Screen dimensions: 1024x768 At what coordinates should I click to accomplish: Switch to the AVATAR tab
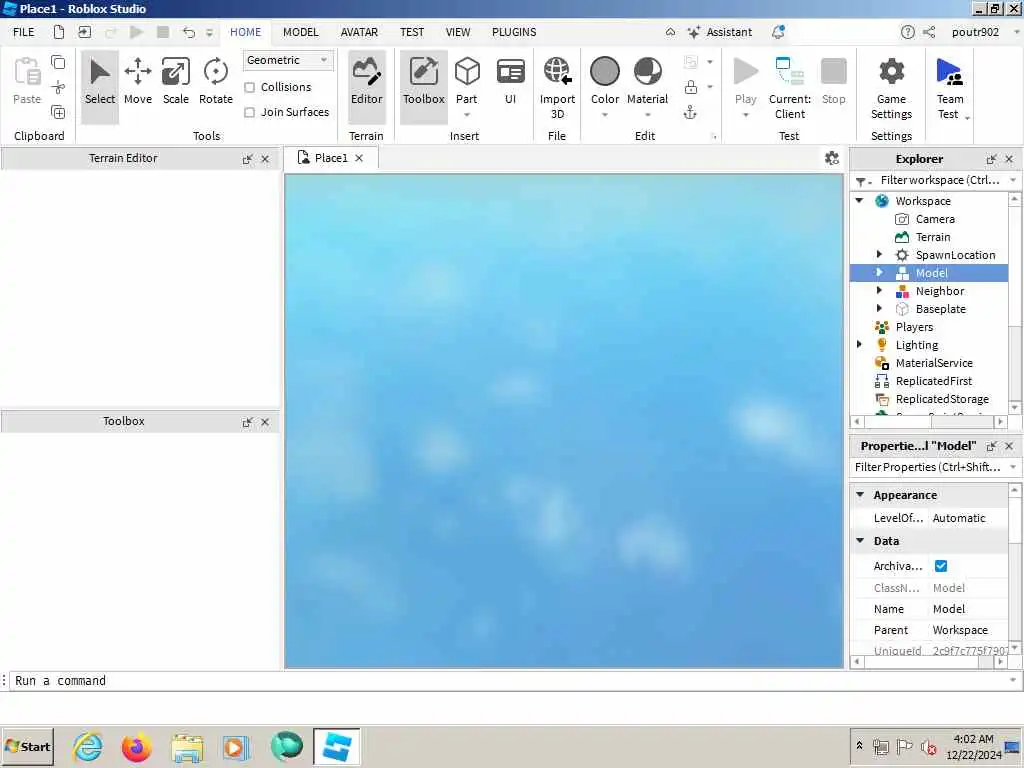pos(359,32)
